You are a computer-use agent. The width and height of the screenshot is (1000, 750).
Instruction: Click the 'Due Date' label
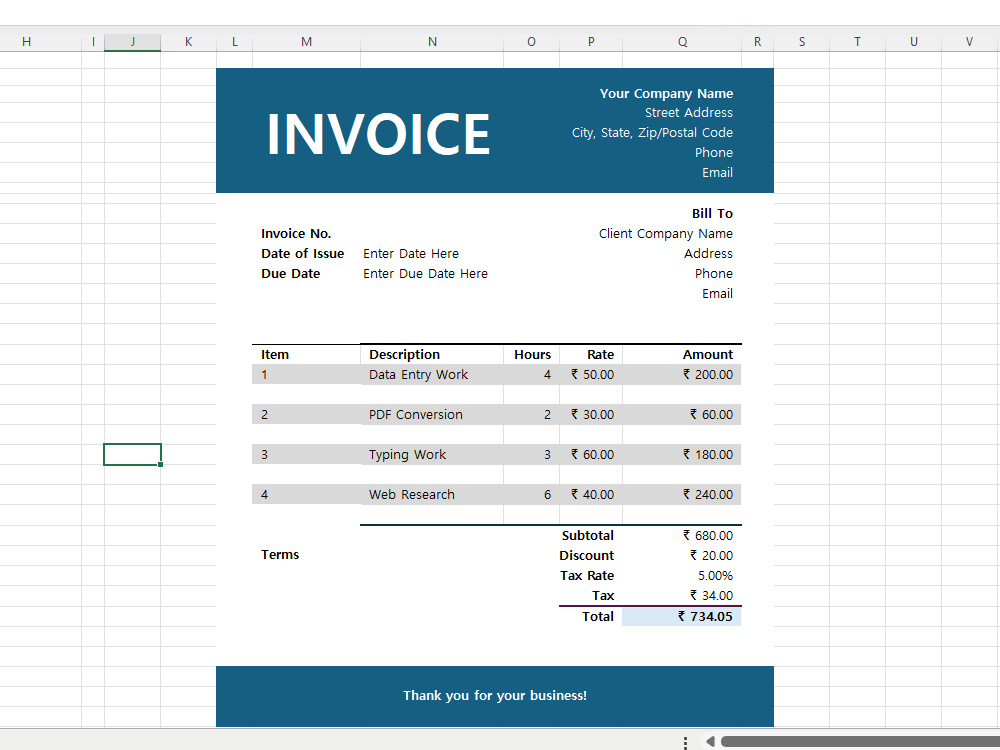click(290, 274)
